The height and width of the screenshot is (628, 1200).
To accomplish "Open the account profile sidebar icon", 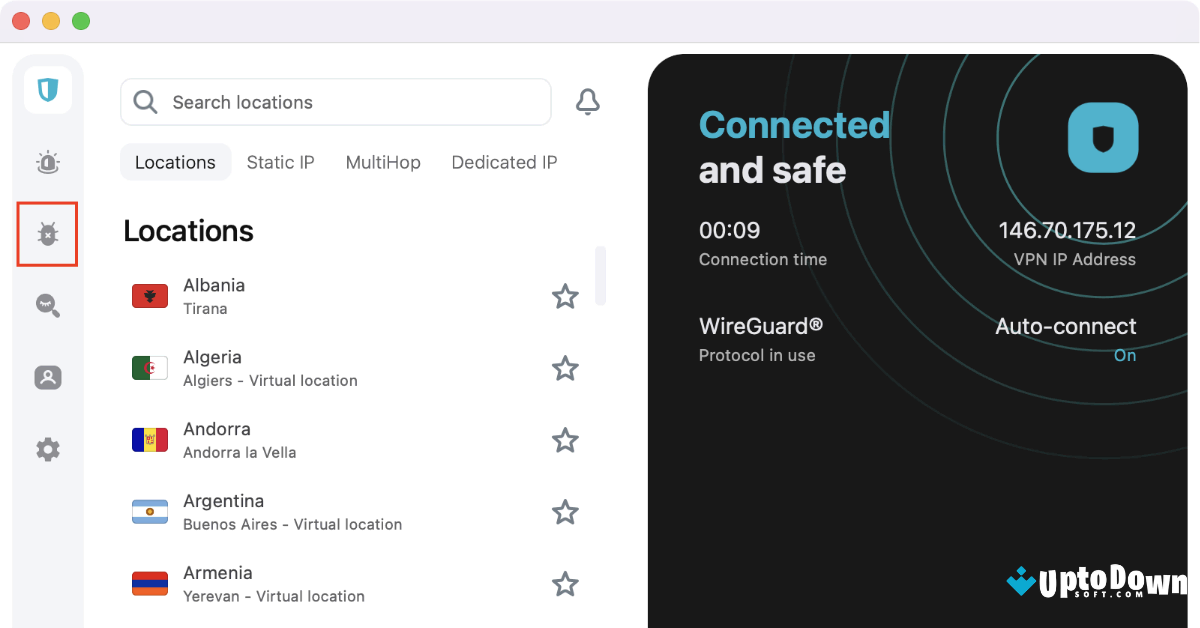I will pyautogui.click(x=48, y=378).
